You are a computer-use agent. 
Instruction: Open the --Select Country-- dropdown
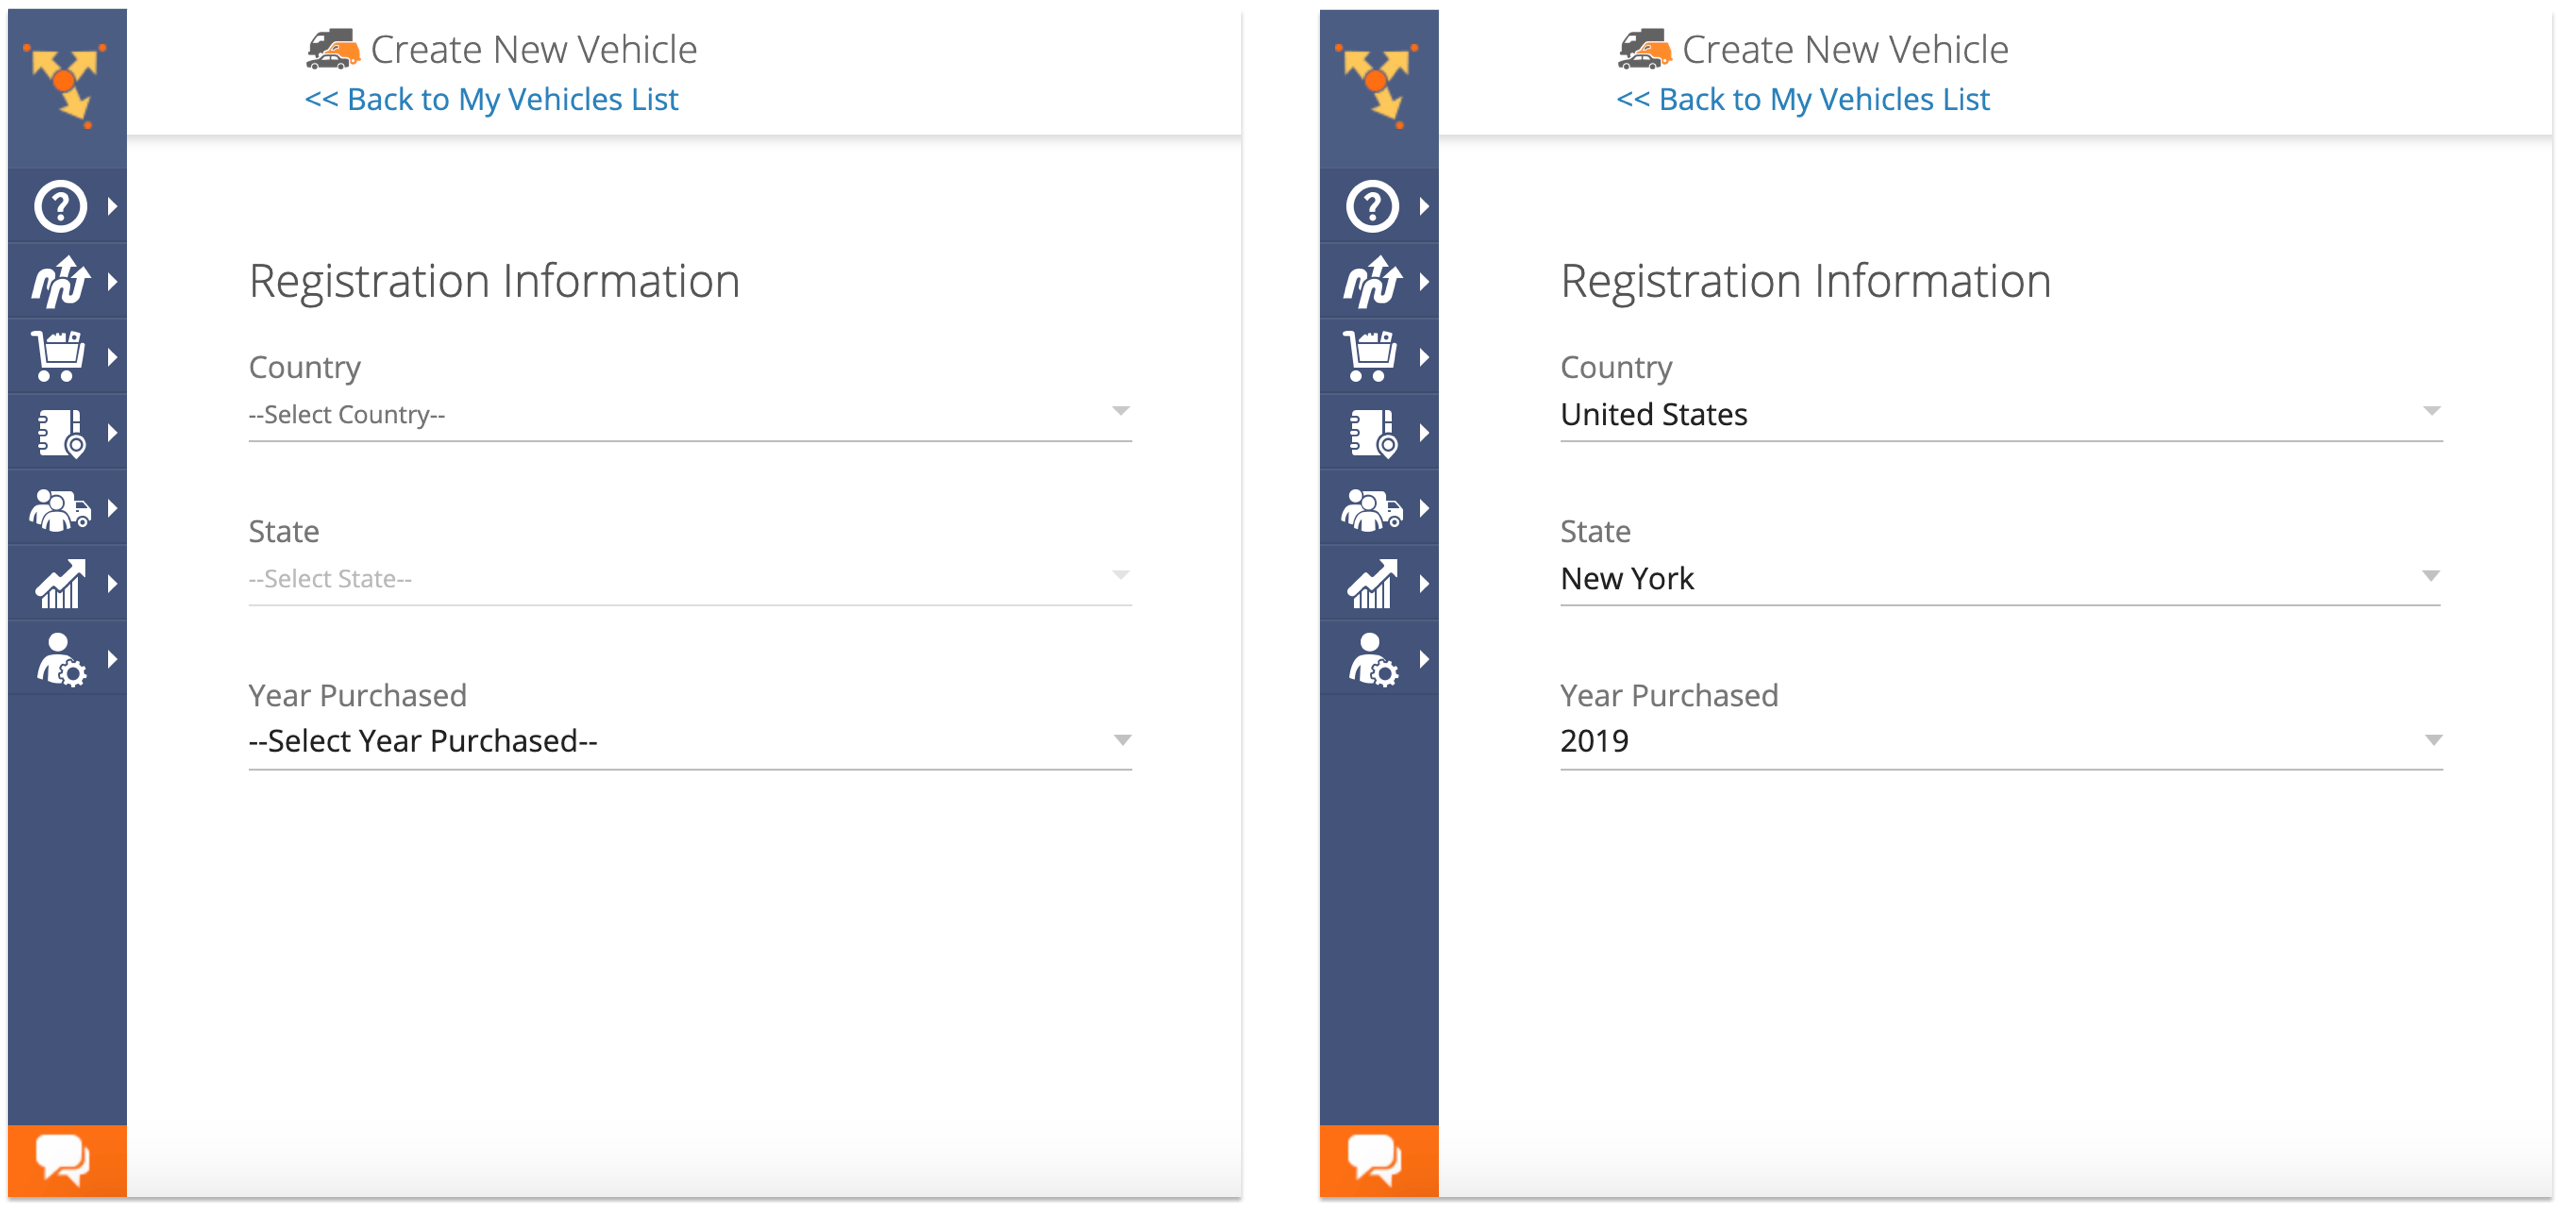click(690, 414)
